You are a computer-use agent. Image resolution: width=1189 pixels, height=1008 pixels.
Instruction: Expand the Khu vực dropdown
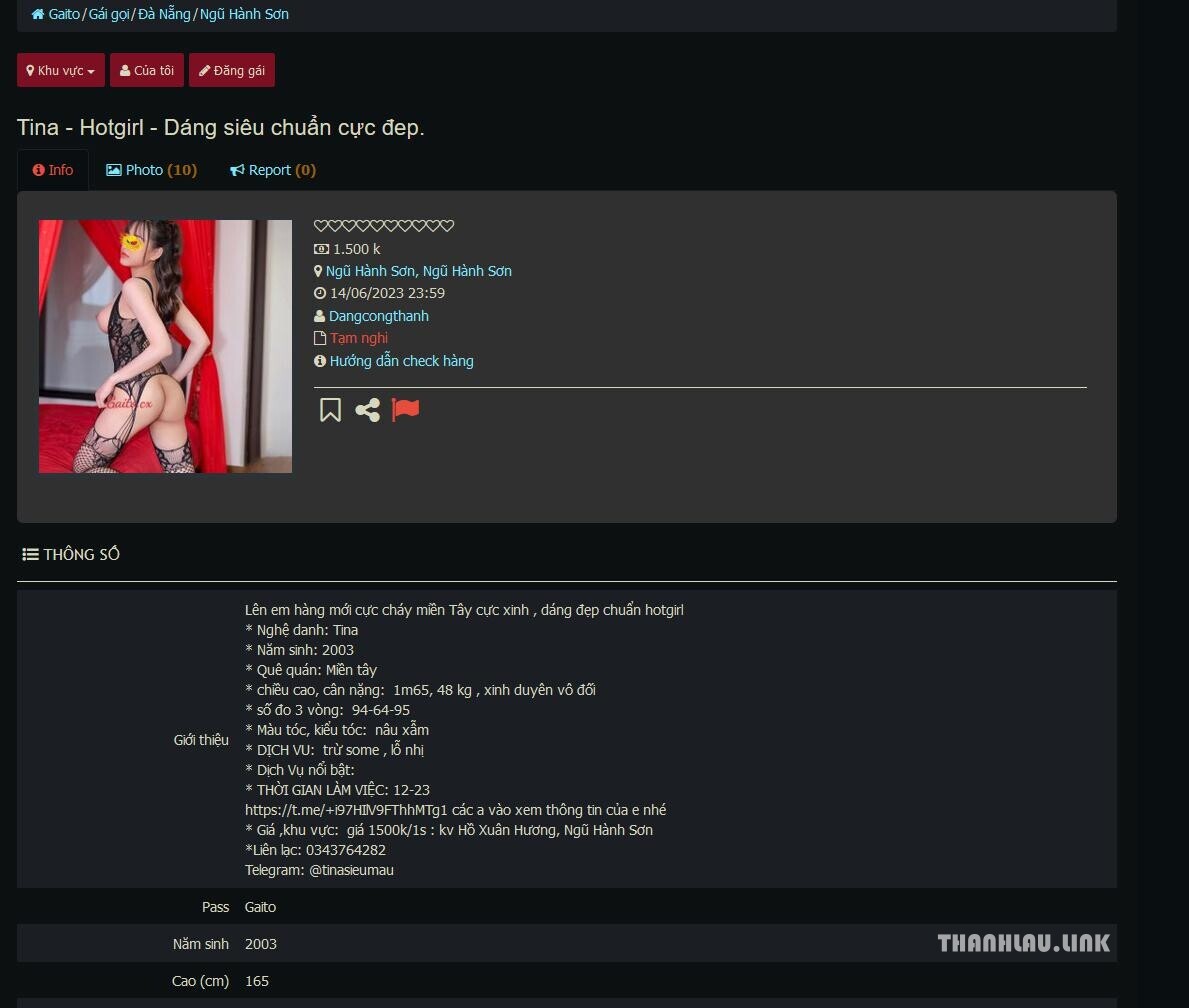pos(61,71)
